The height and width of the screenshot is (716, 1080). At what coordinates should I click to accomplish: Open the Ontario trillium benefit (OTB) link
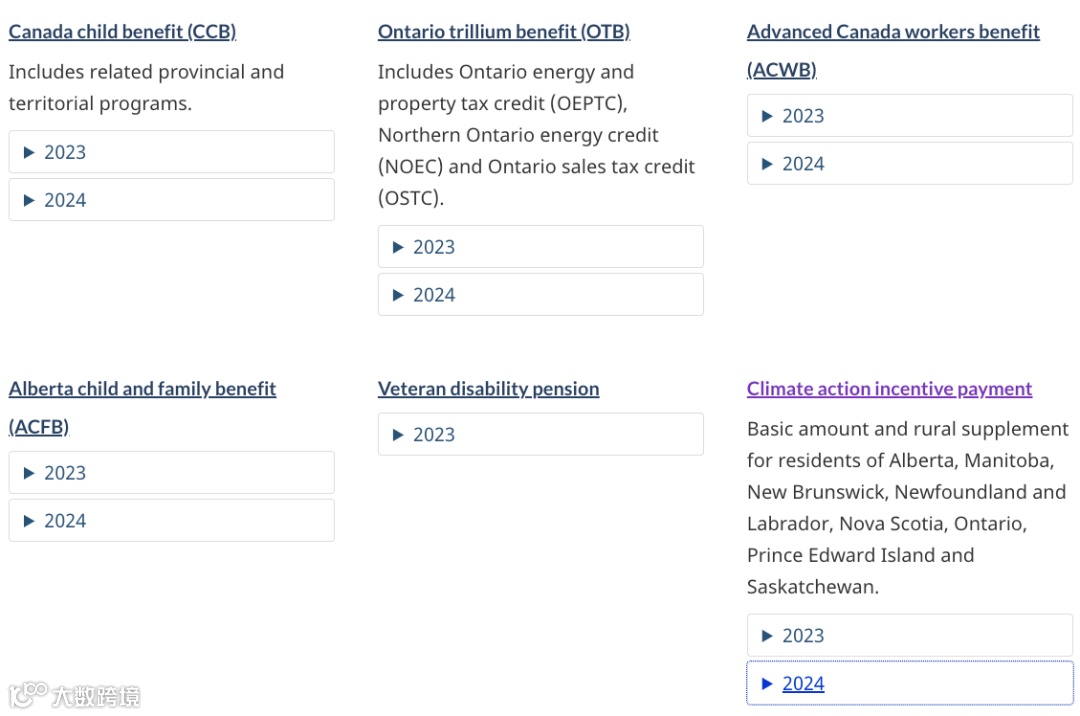503,32
